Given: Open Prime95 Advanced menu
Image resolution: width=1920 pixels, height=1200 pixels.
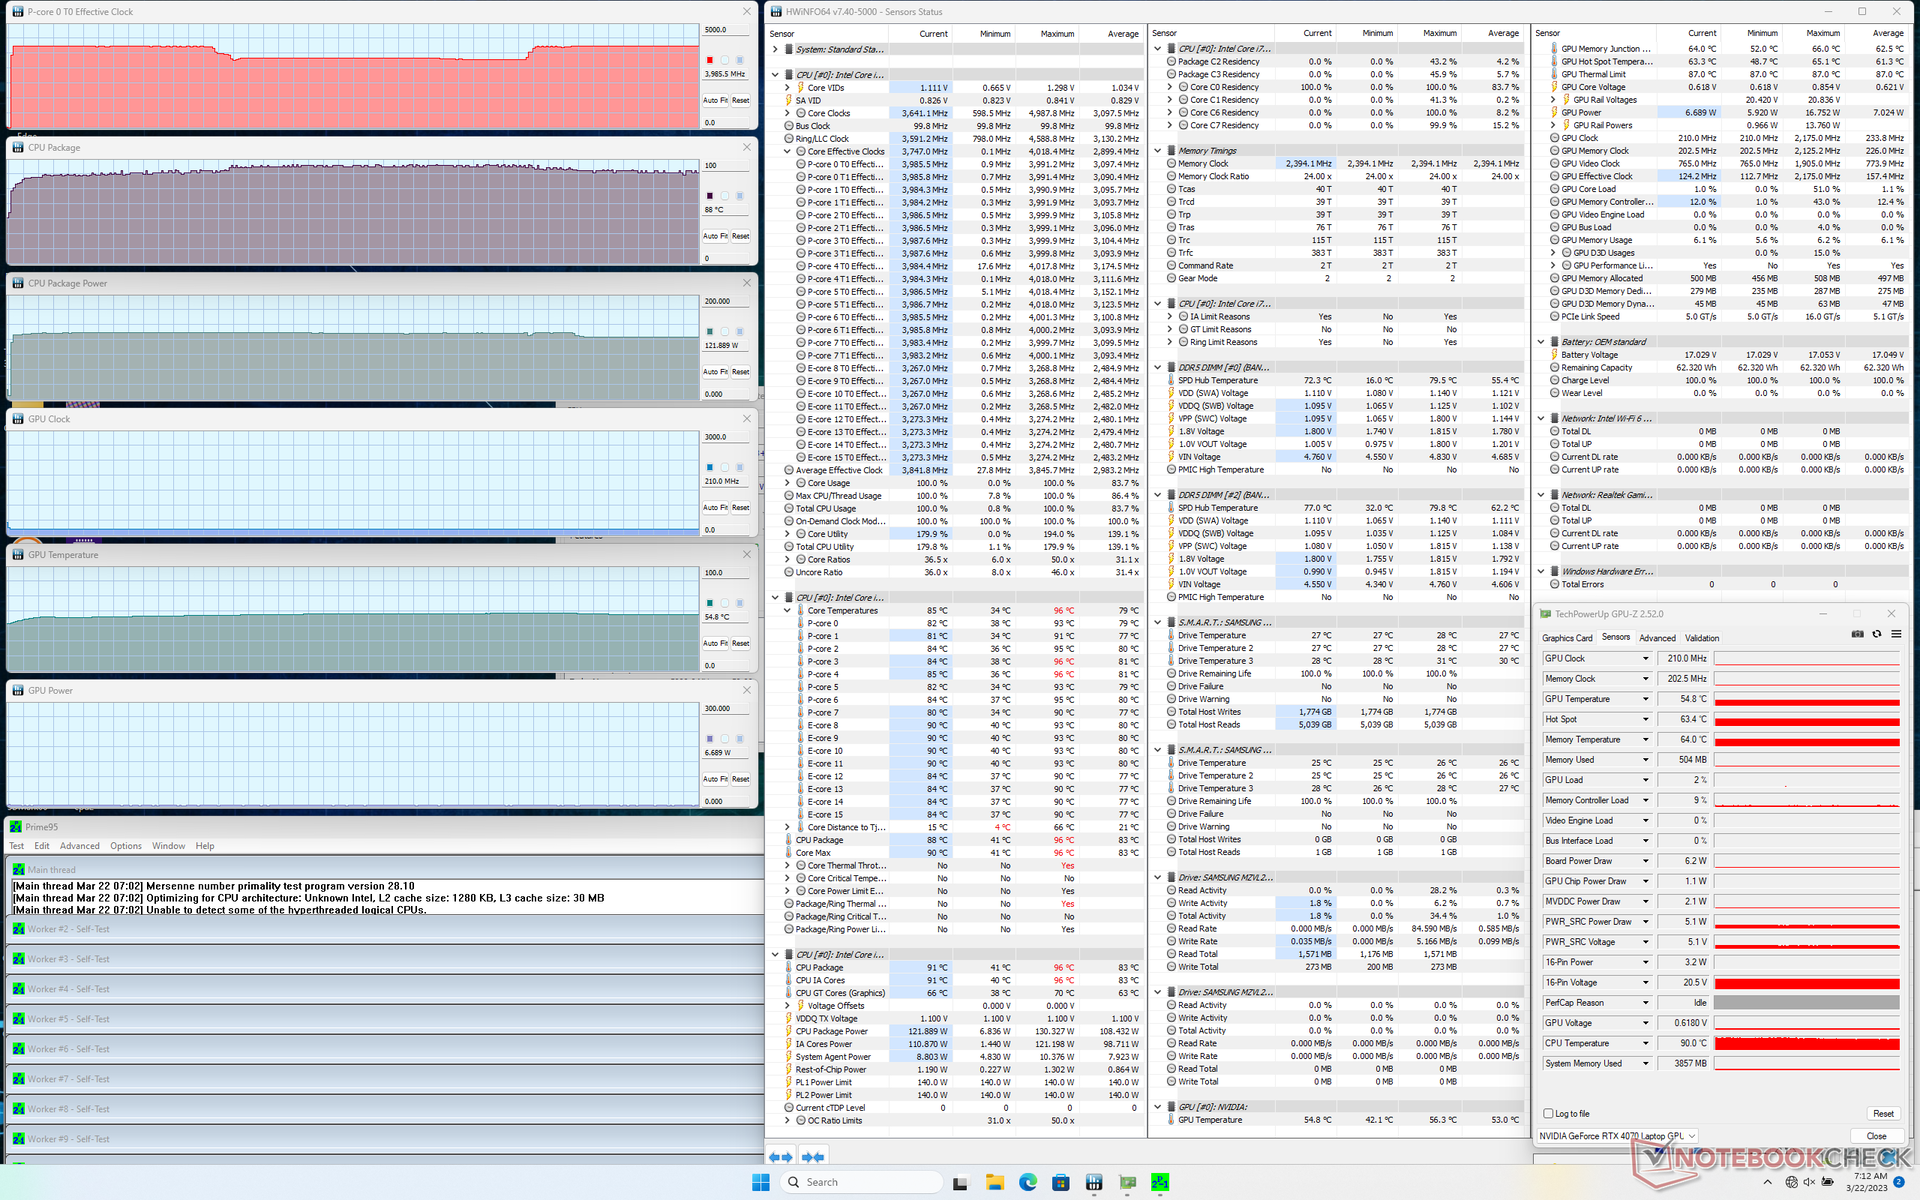Looking at the screenshot, I should coord(80,846).
